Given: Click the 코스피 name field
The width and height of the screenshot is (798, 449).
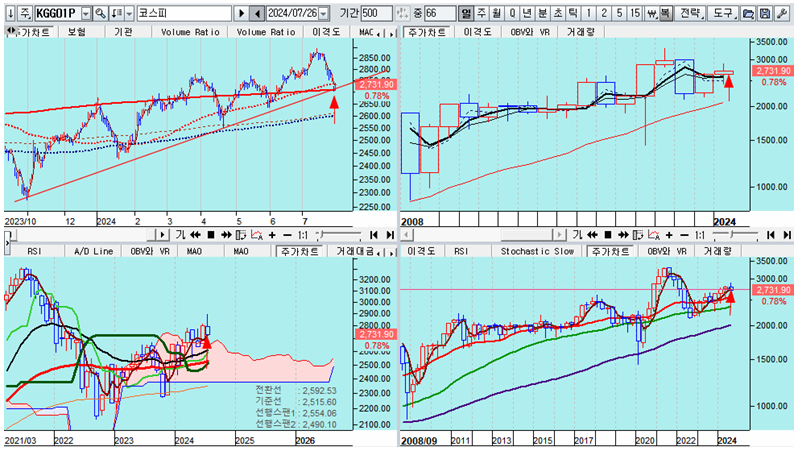Looking at the screenshot, I should point(184,13).
